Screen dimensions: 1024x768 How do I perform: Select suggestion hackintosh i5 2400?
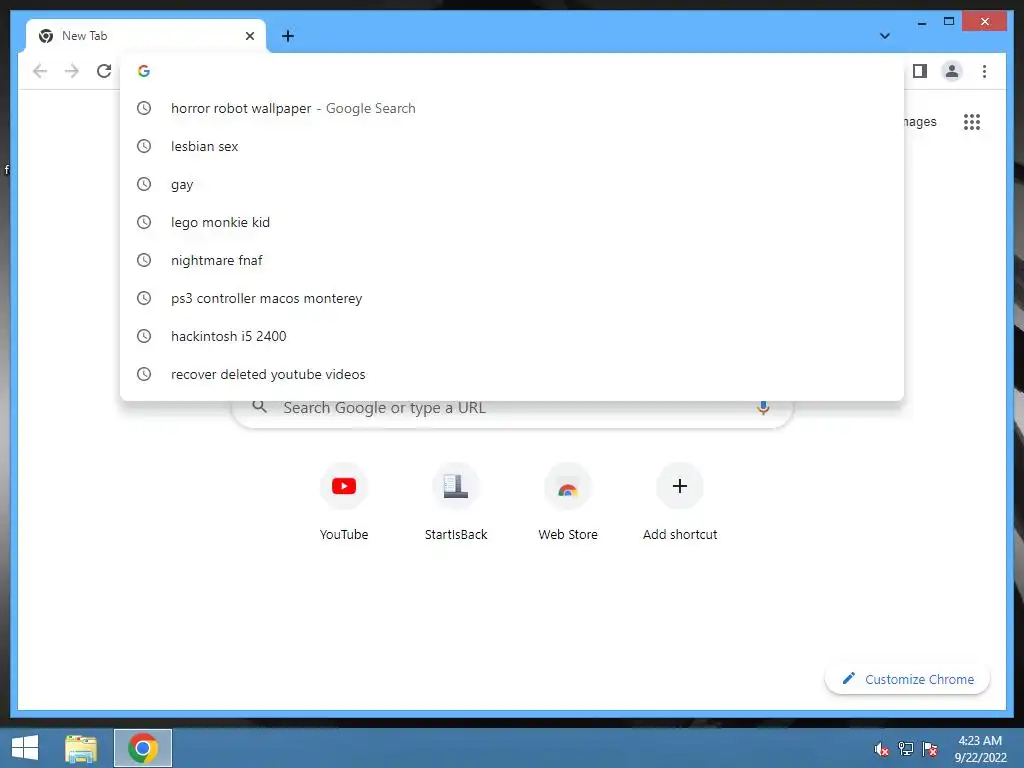point(512,336)
